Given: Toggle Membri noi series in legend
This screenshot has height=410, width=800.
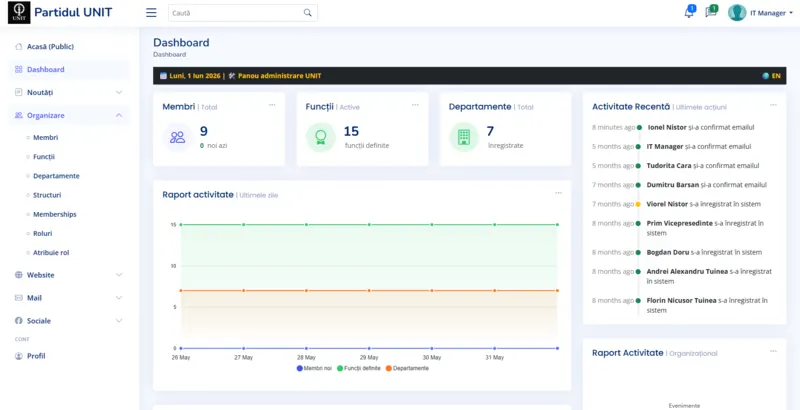Looking at the screenshot, I should [x=314, y=368].
